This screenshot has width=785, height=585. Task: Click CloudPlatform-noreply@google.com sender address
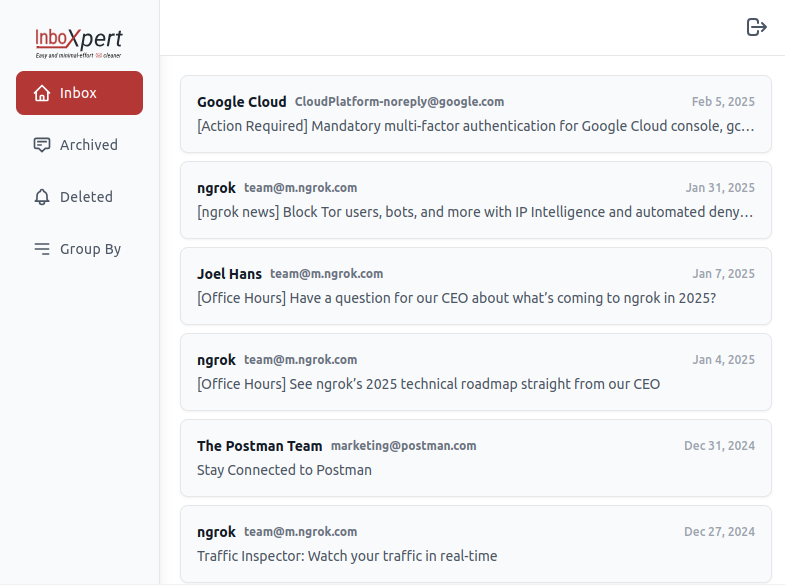click(x=399, y=102)
